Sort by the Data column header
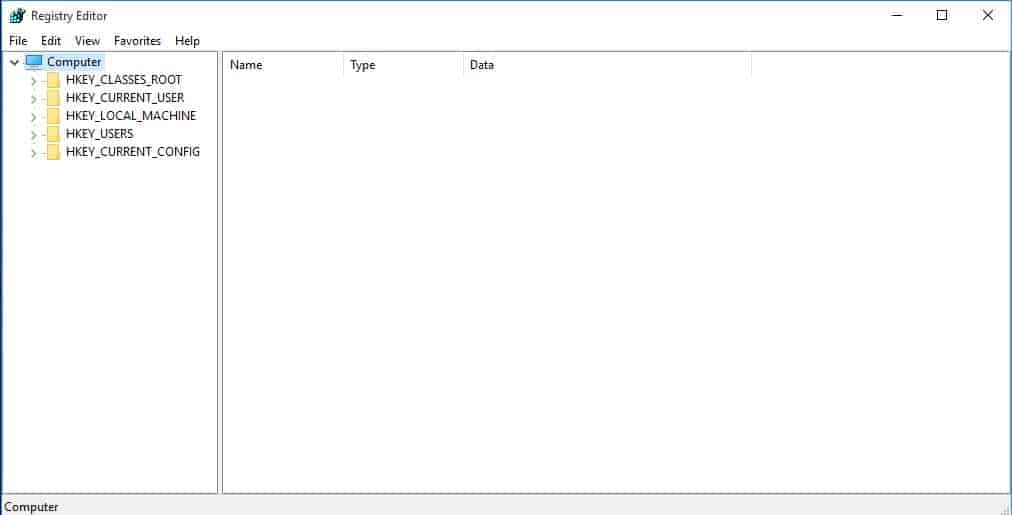The image size is (1012, 515). pos(607,65)
